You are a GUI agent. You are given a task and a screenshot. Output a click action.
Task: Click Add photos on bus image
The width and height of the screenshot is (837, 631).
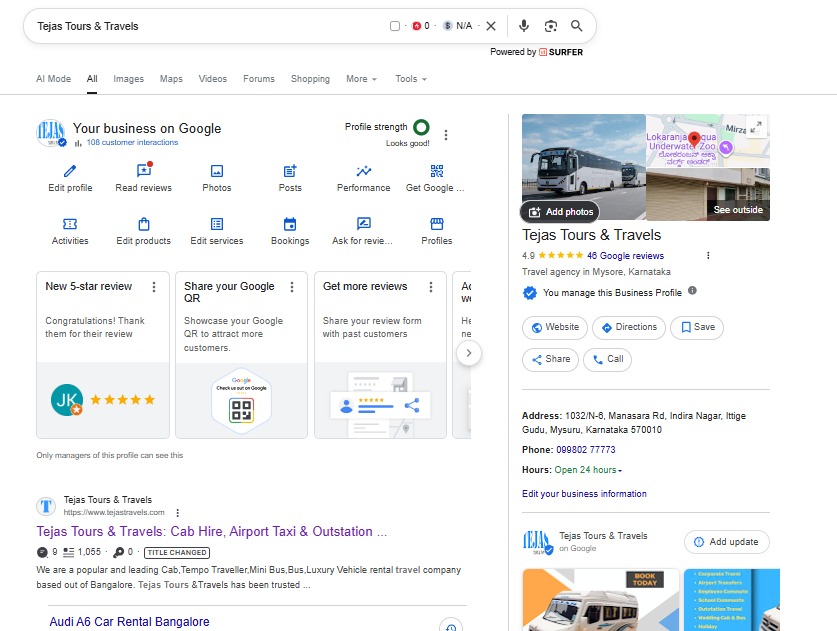point(560,211)
